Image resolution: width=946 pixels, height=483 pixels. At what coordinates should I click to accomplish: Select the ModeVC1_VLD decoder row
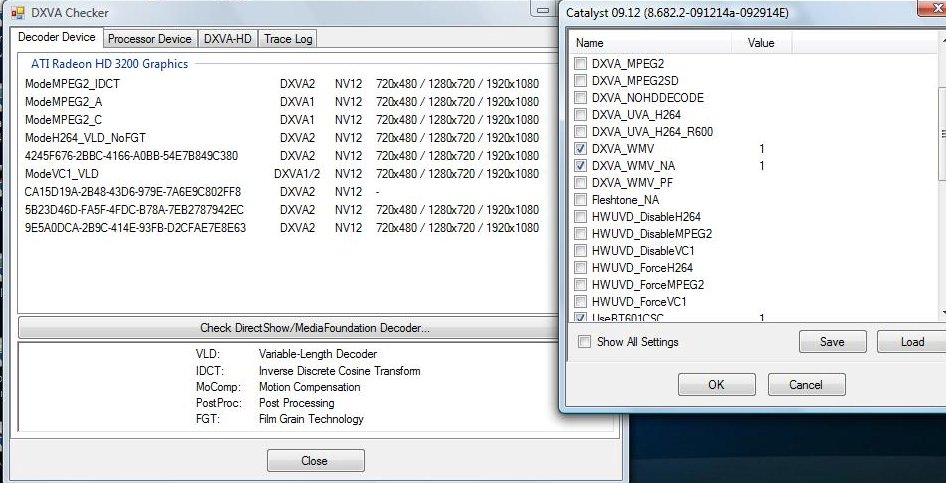(x=282, y=174)
